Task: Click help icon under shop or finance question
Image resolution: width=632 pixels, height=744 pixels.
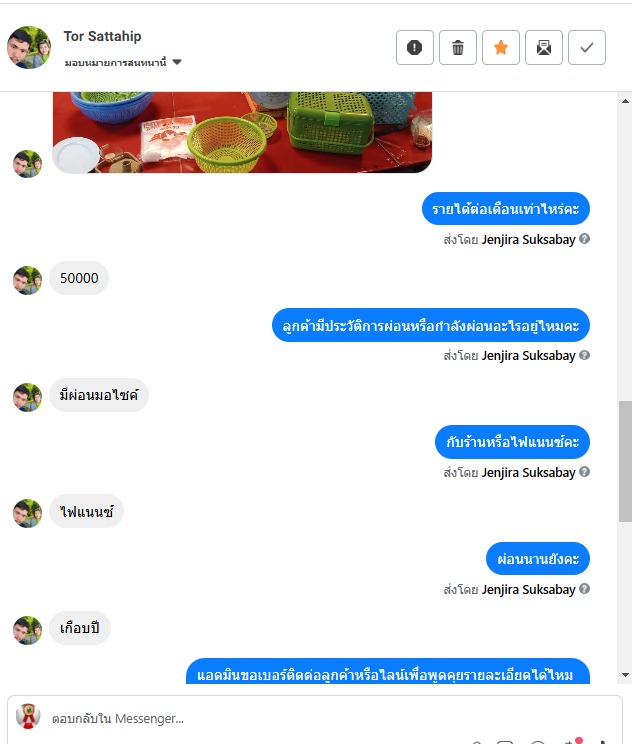Action: [x=585, y=472]
